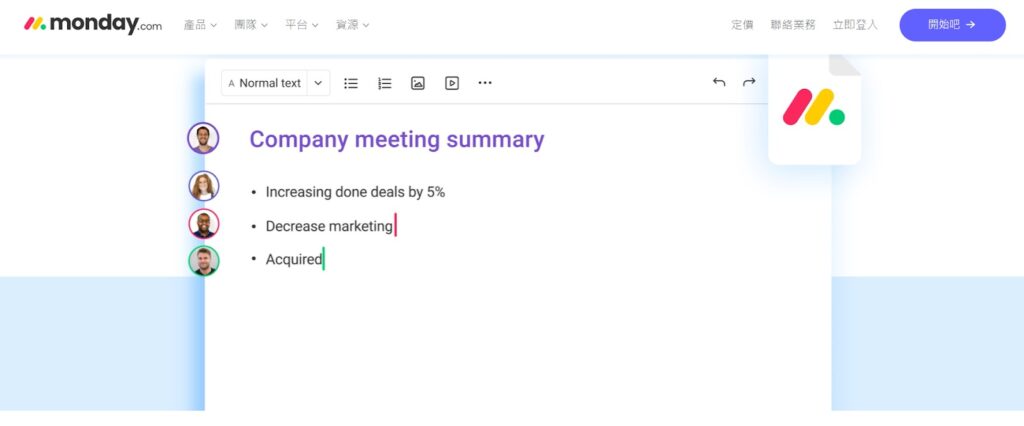Viewport: 1024px width, 426px height.
Task: Open the Normal text style dropdown arrow
Action: point(318,83)
